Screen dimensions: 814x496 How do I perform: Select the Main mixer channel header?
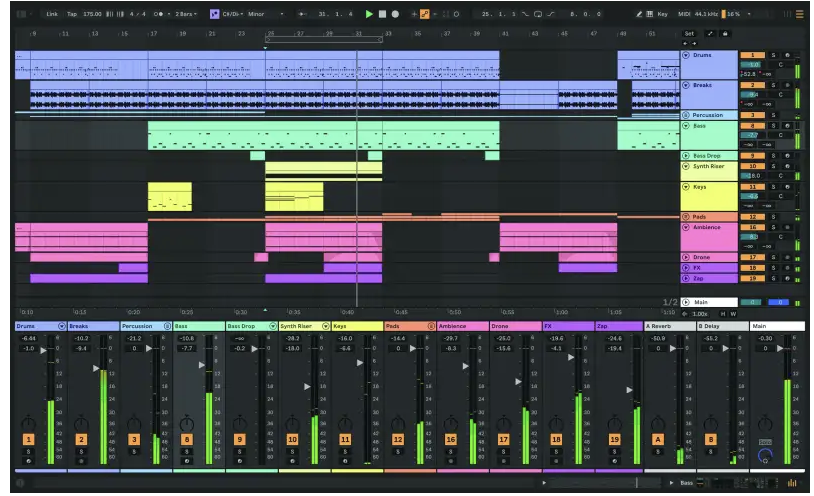pos(777,326)
